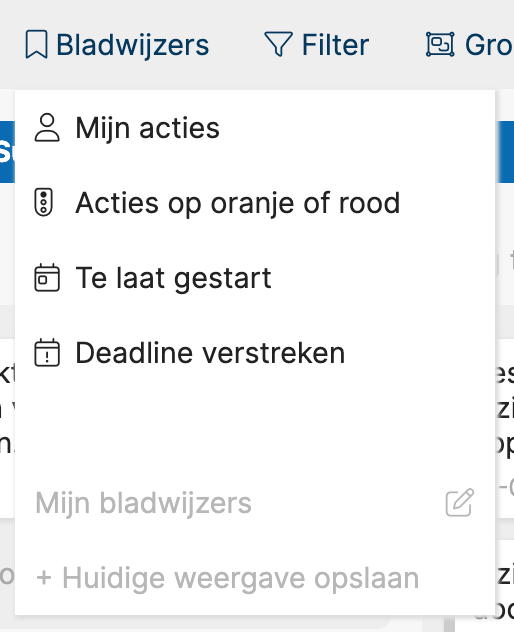
Task: Edit Mijn bladwijzers with pencil icon
Action: tap(460, 502)
